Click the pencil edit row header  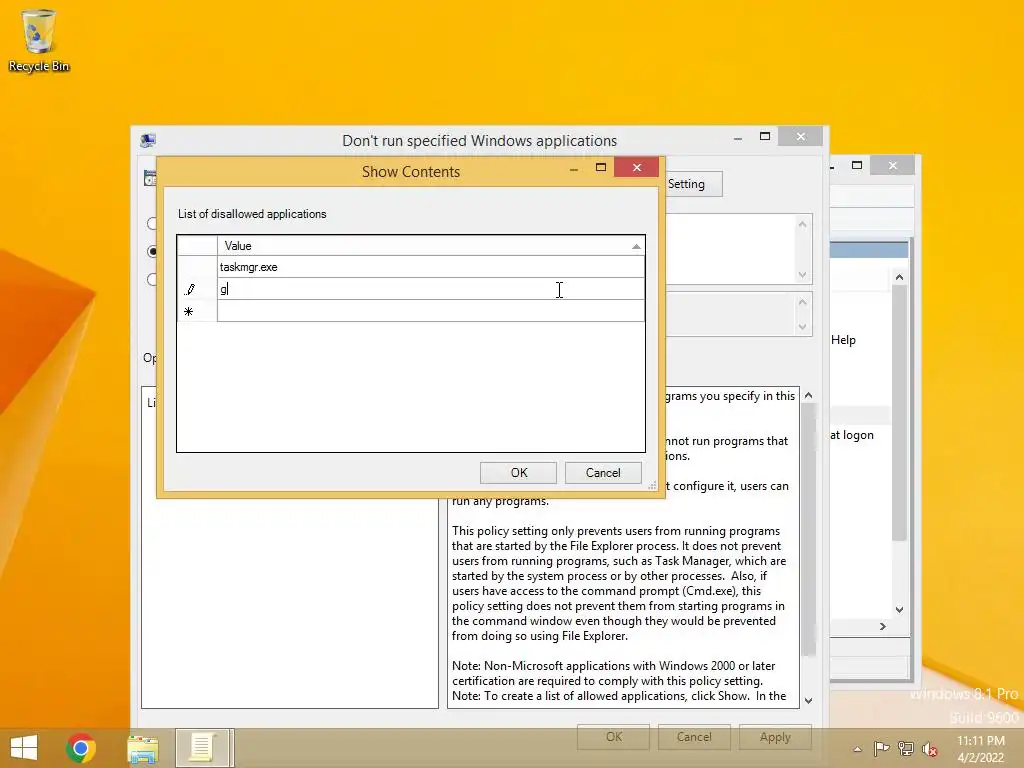(197, 289)
